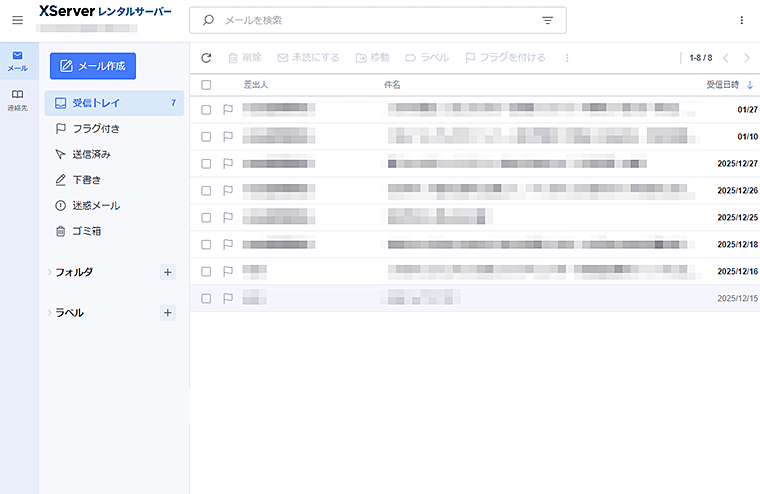Click the メールを検索 search field
The image size is (760, 494).
point(378,20)
